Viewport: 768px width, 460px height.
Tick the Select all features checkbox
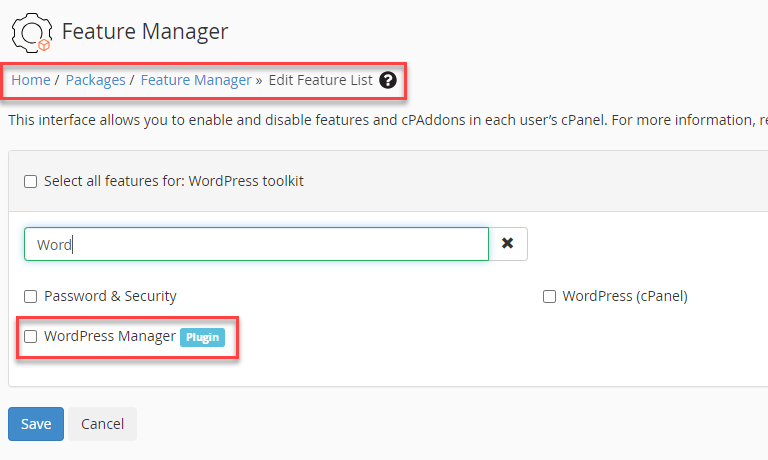pos(30,182)
